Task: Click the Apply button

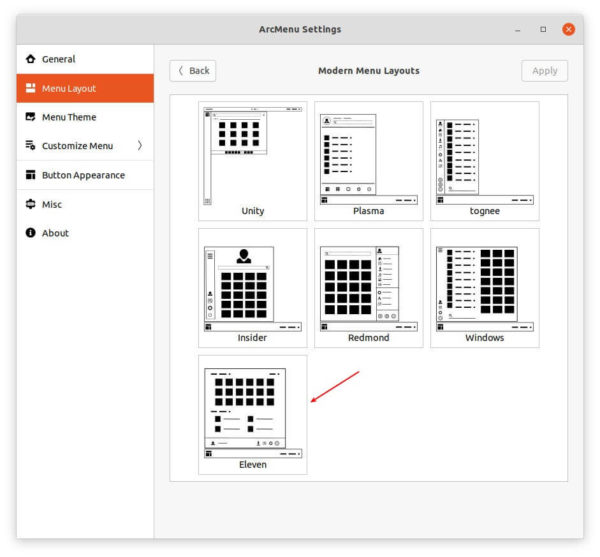Action: pos(544,71)
